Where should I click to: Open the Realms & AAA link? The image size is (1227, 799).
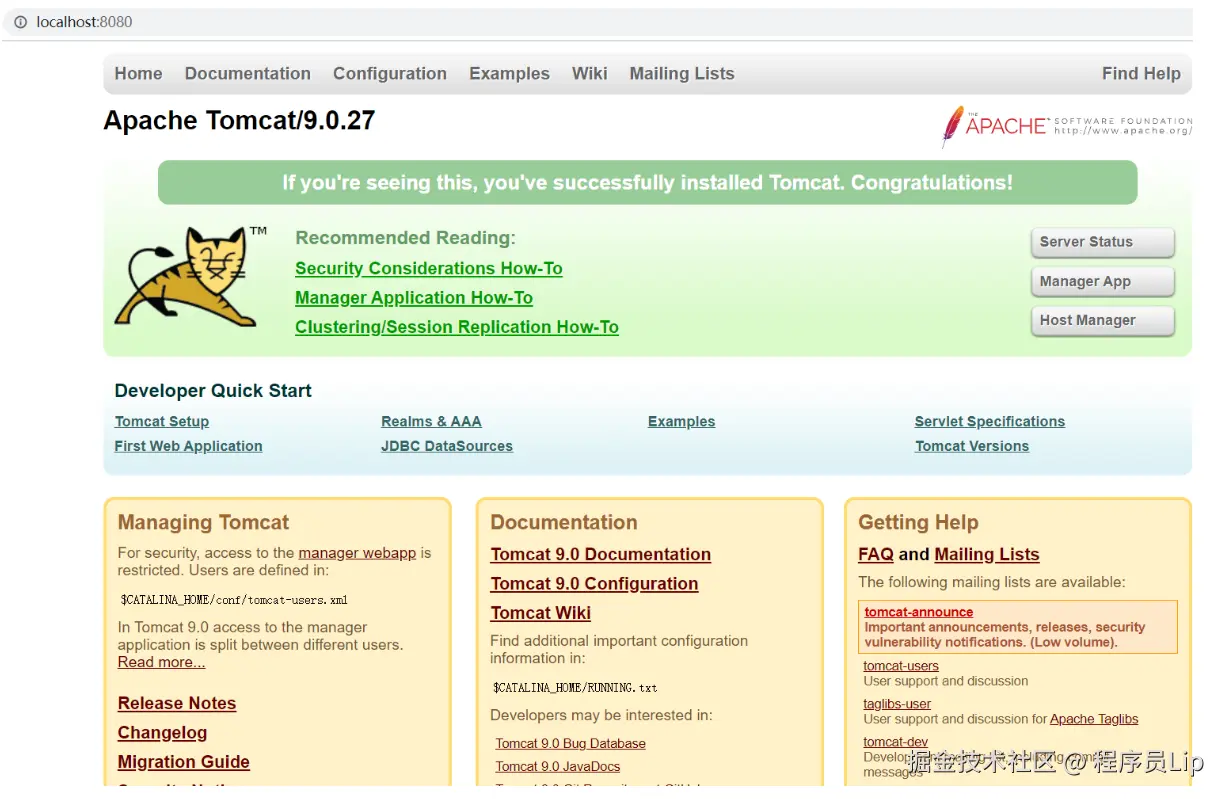431,422
